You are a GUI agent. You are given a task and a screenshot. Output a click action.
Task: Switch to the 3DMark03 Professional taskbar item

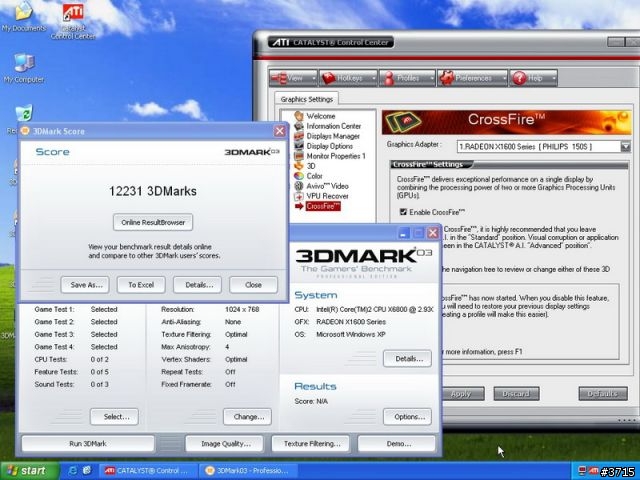tap(249, 471)
